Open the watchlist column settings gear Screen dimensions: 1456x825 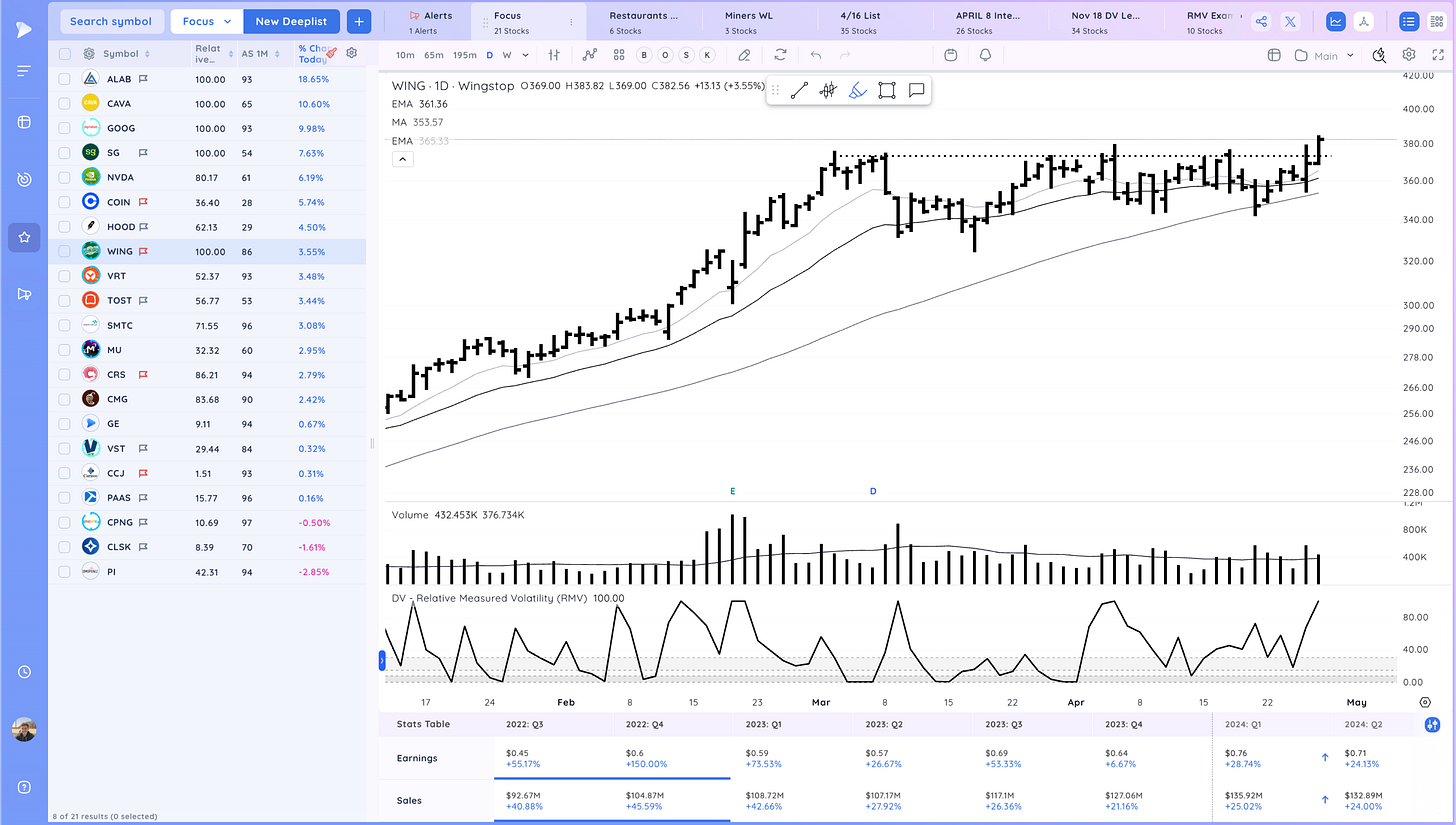click(351, 53)
